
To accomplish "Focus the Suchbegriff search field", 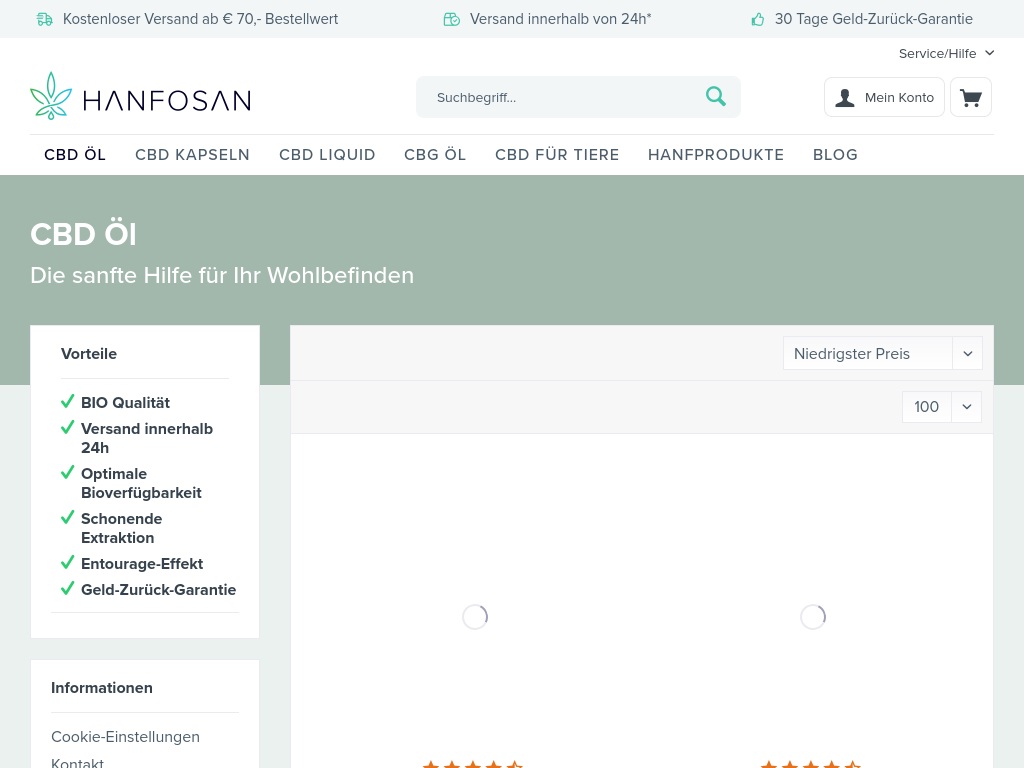I will click(560, 97).
